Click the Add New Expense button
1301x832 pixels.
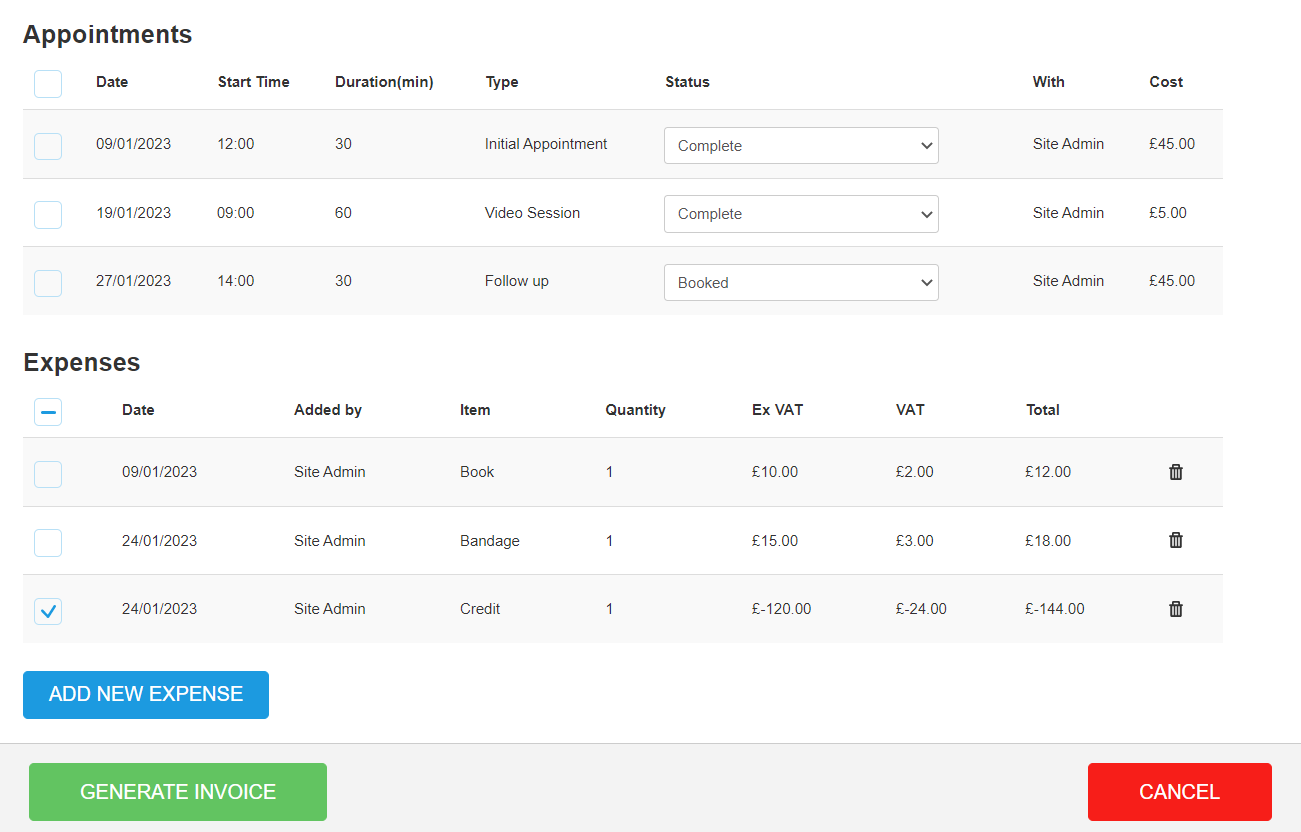(146, 694)
